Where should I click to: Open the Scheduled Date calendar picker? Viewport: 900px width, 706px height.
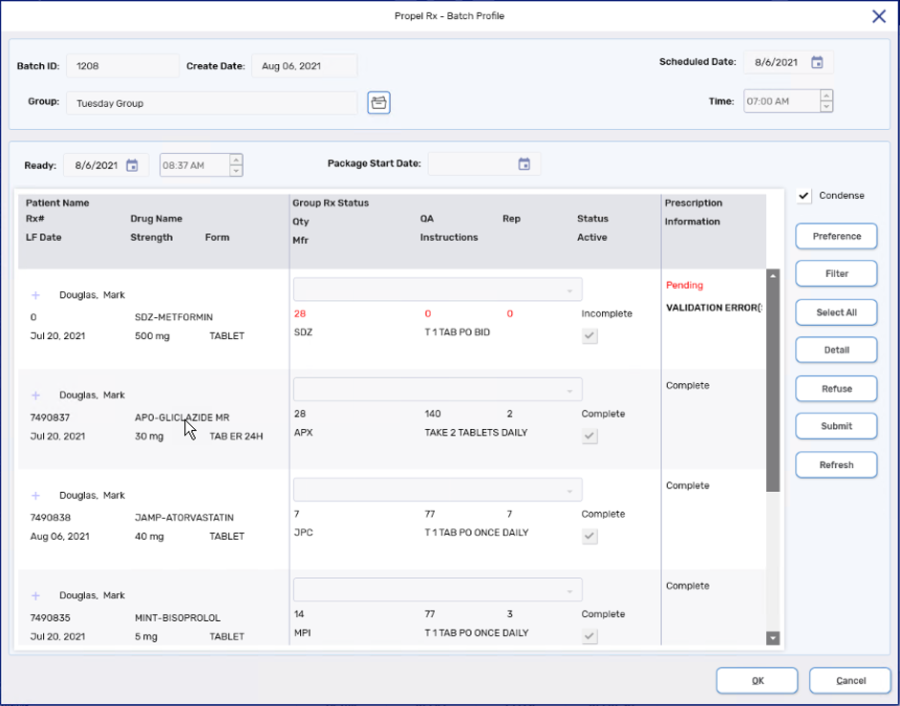(x=818, y=62)
